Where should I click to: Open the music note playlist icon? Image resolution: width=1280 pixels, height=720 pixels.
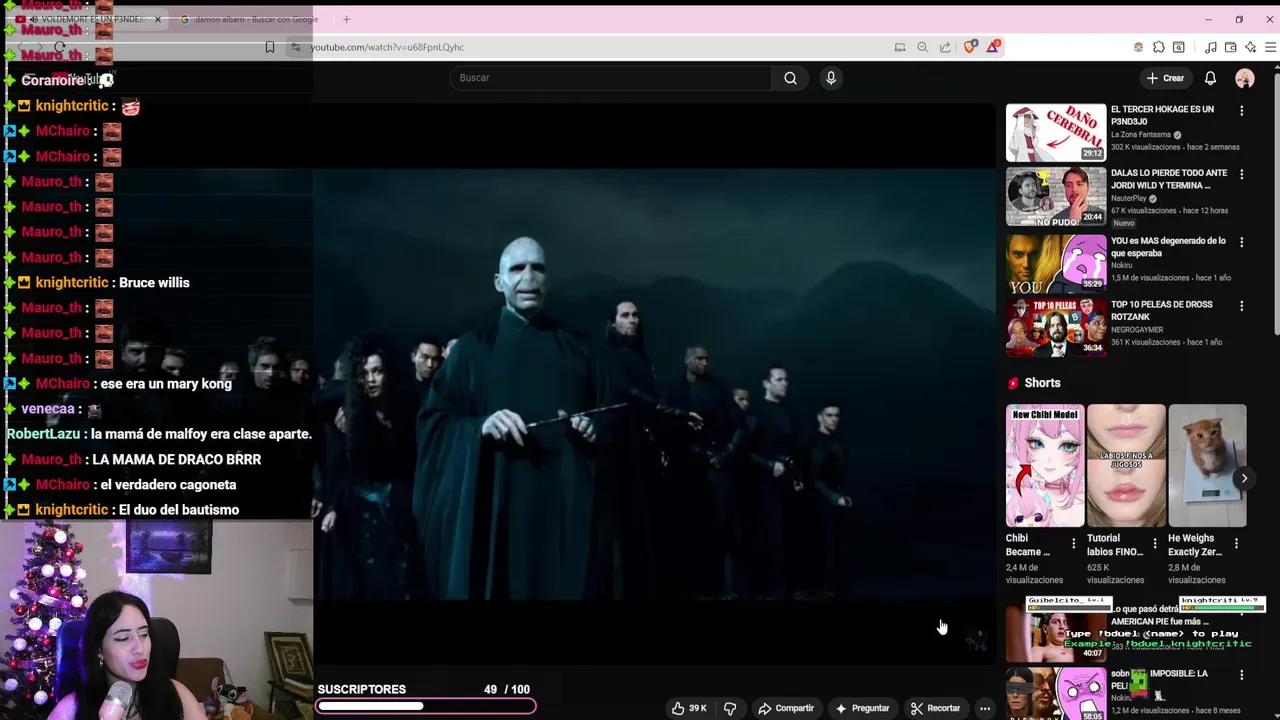(1211, 47)
